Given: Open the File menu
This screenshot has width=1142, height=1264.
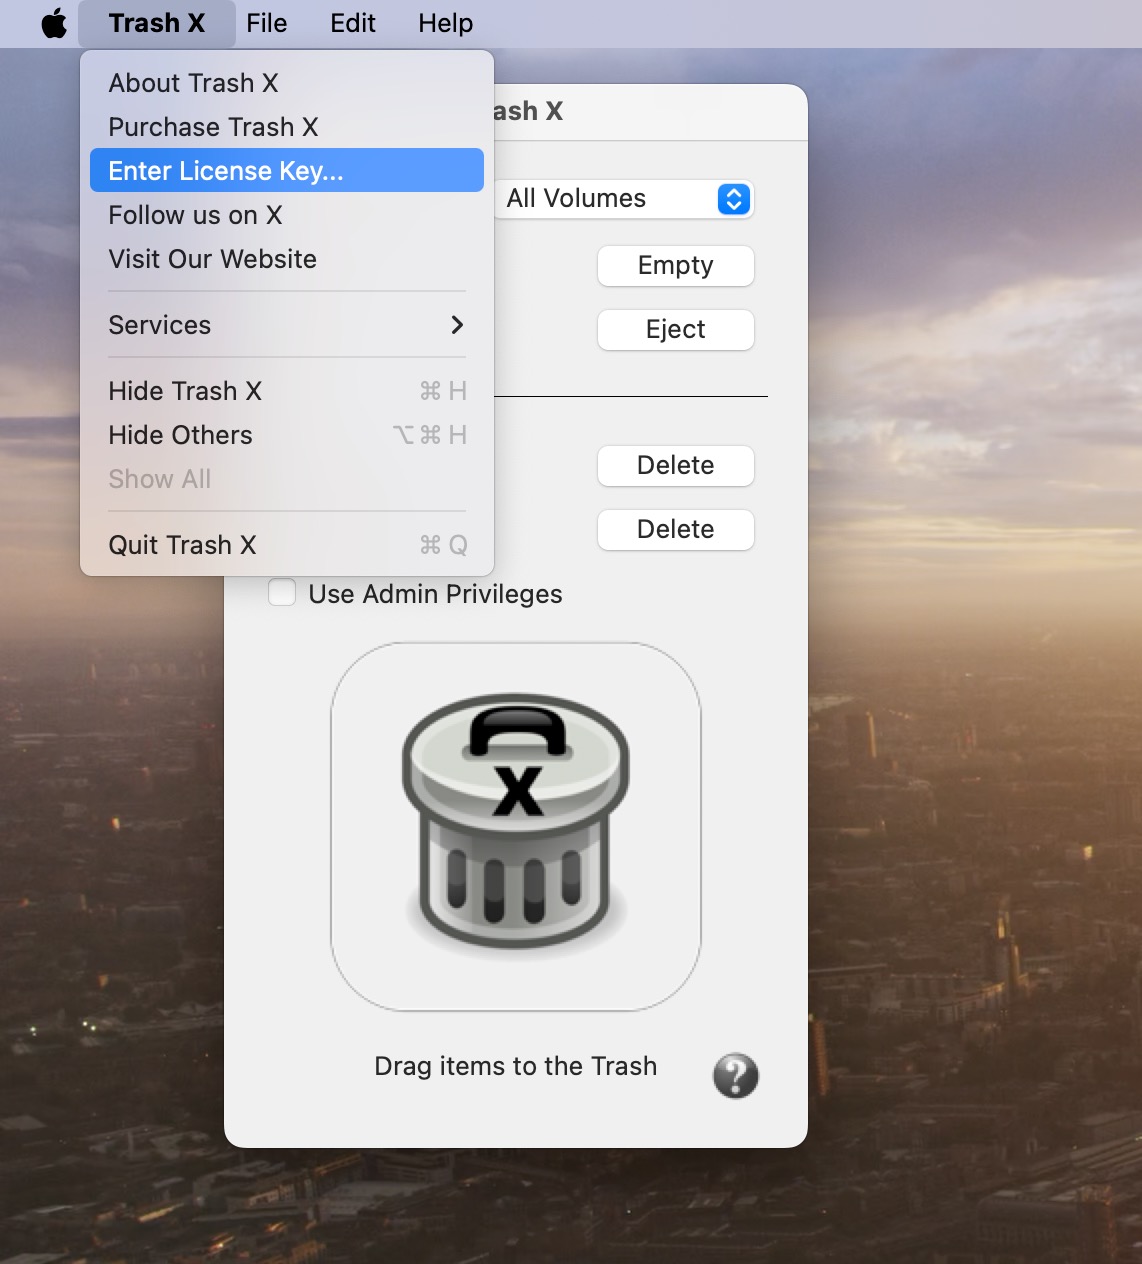Looking at the screenshot, I should (266, 23).
